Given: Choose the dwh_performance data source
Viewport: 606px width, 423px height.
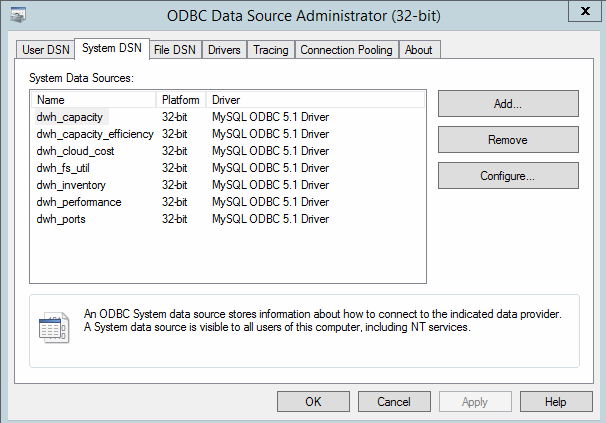Looking at the screenshot, I should [79, 202].
